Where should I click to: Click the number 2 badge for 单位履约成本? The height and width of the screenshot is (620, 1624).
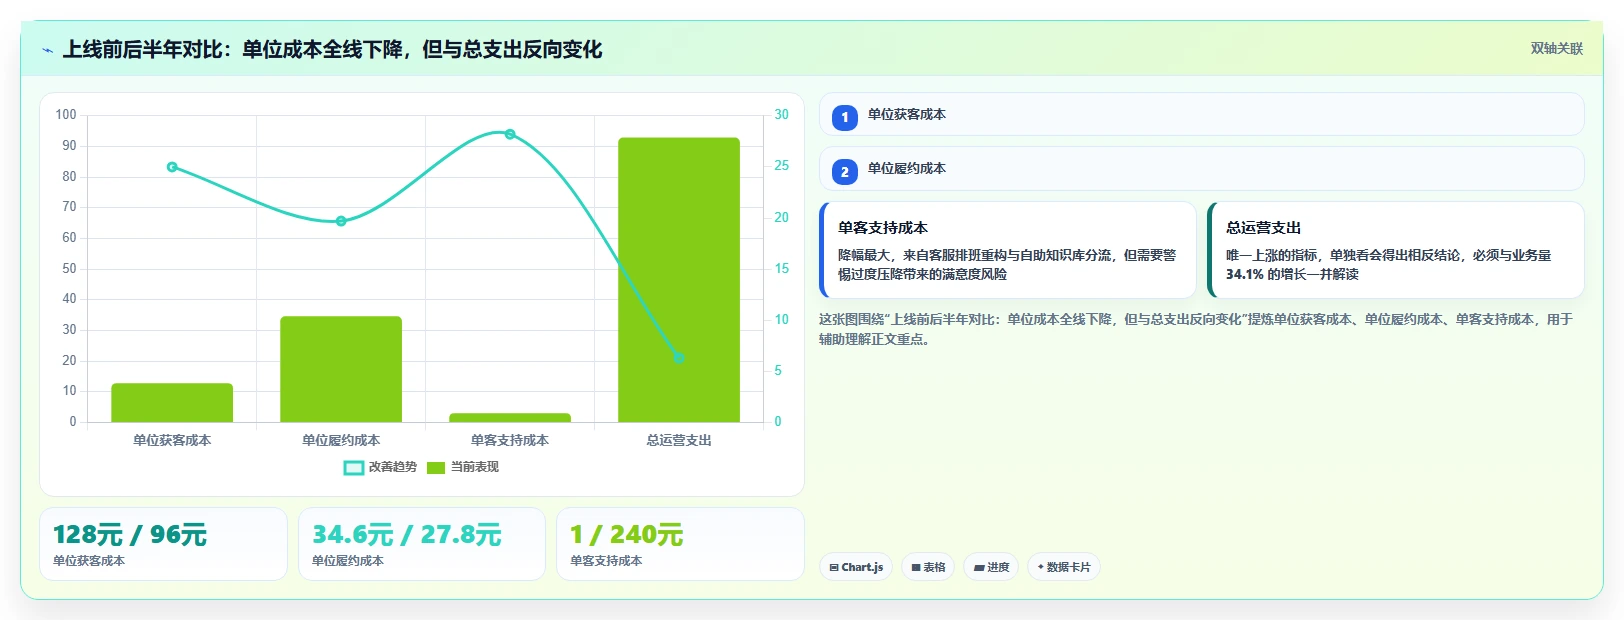845,172
